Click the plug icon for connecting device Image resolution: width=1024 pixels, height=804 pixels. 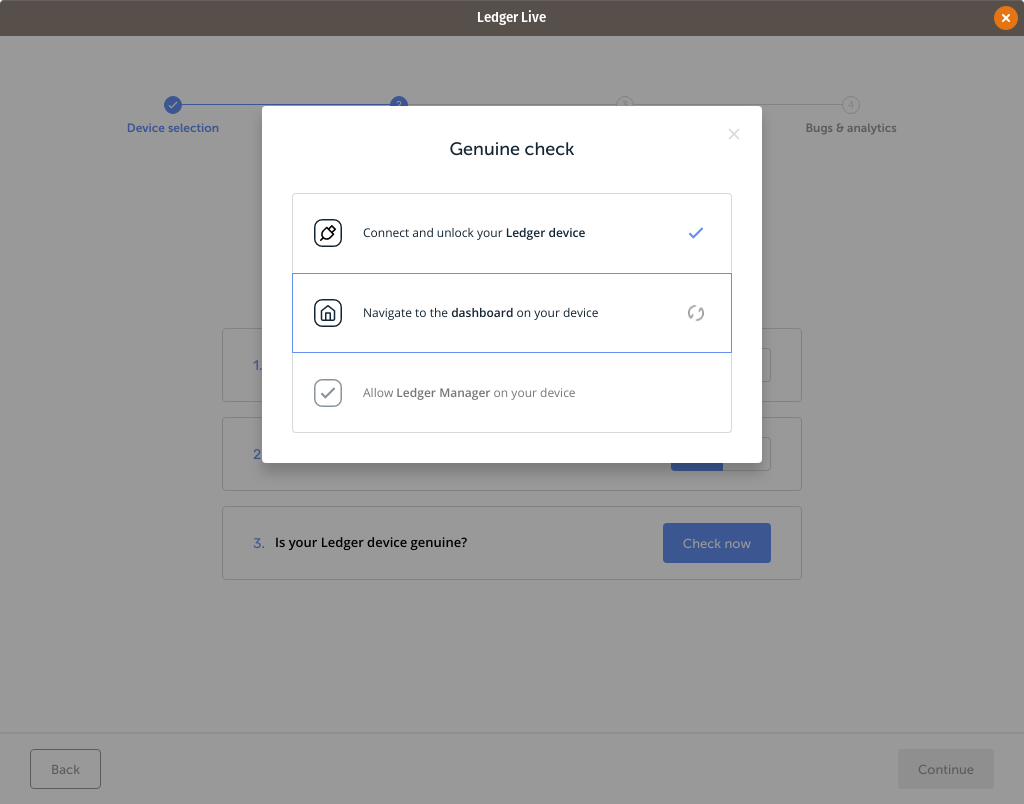pos(328,233)
